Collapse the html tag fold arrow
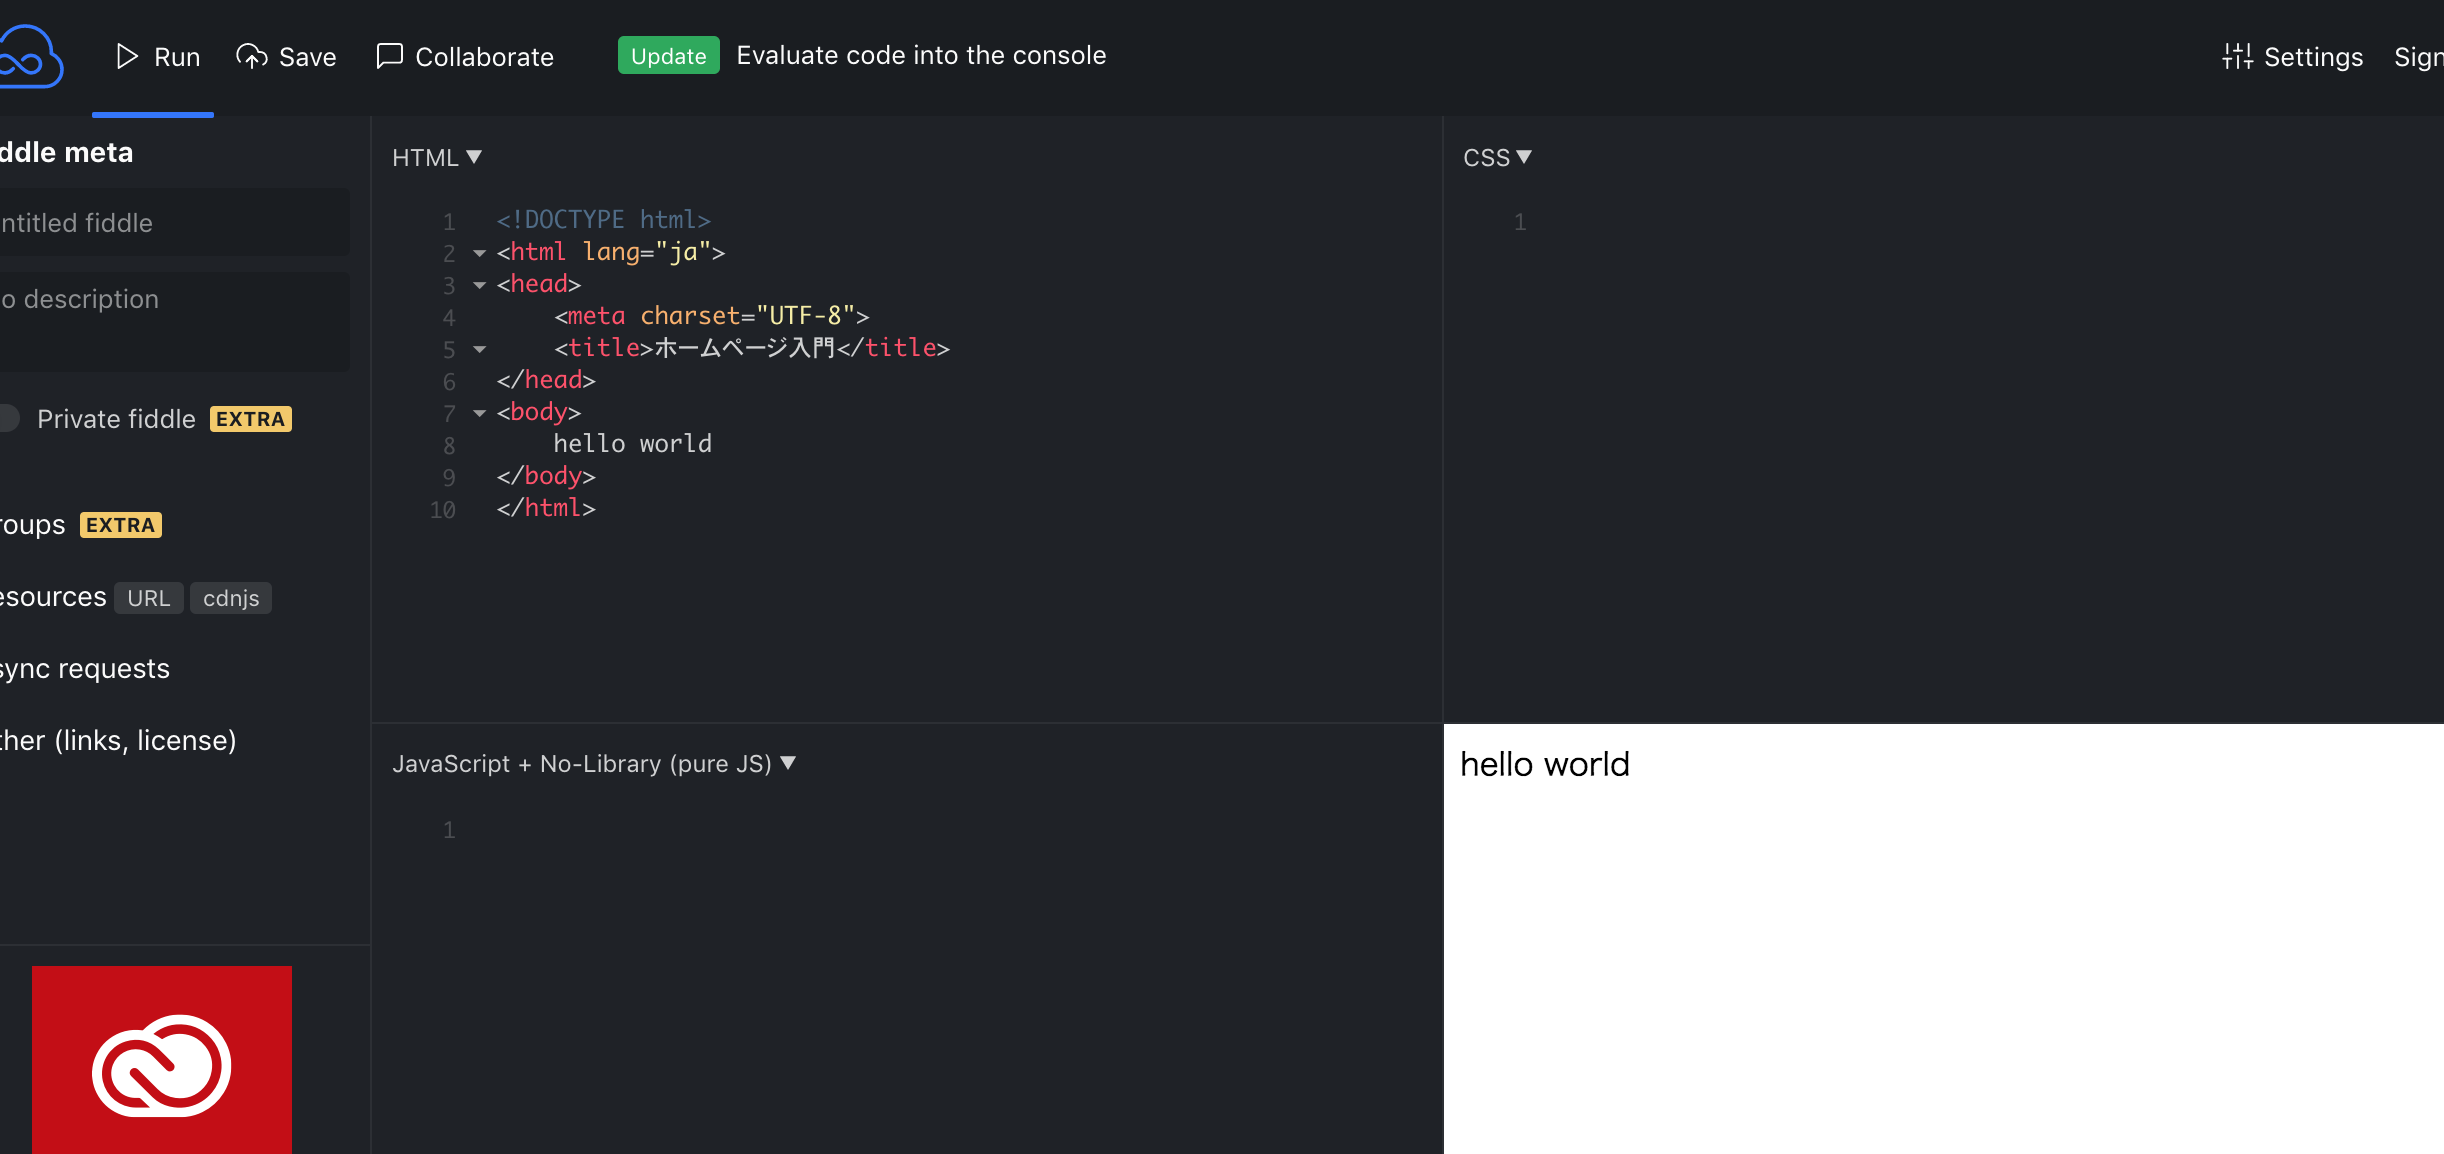The height and width of the screenshot is (1154, 2444). [480, 253]
